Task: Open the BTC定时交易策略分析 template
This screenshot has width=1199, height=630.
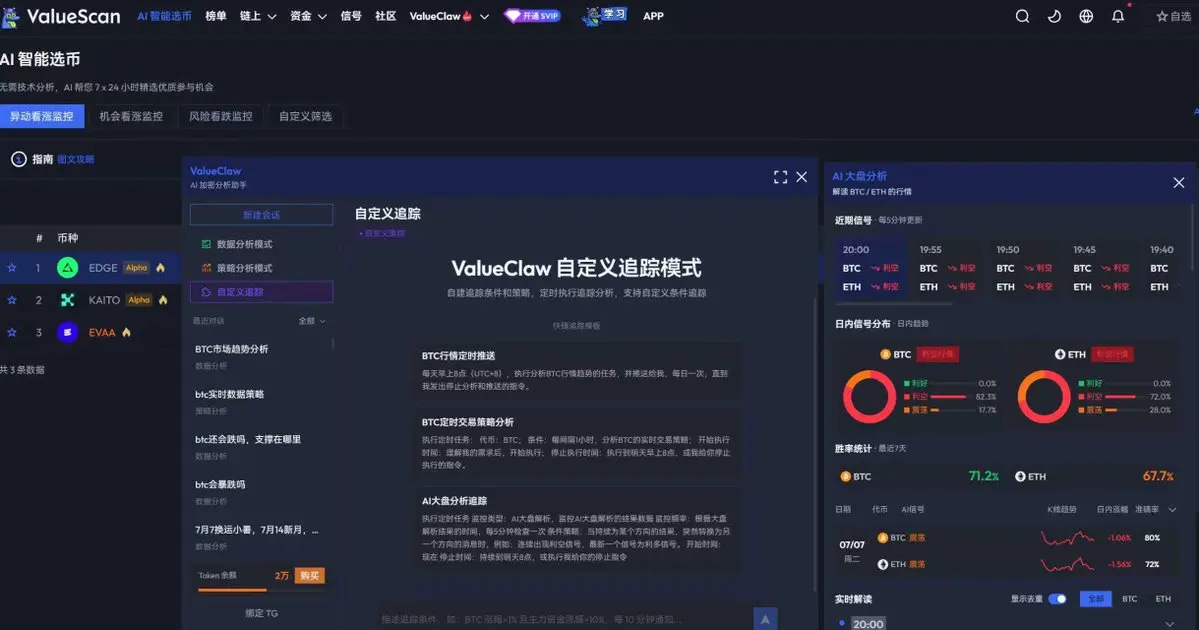Action: tap(577, 443)
